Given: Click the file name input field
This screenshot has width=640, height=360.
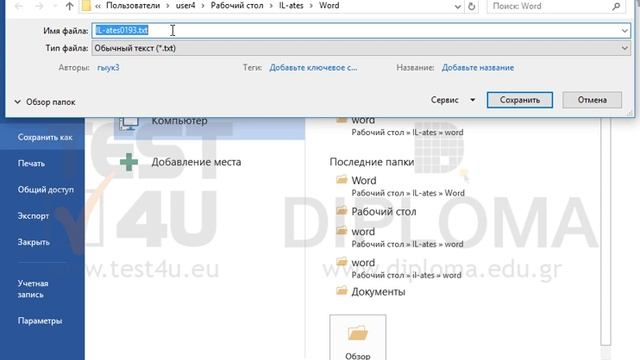Looking at the screenshot, I should (361, 31).
